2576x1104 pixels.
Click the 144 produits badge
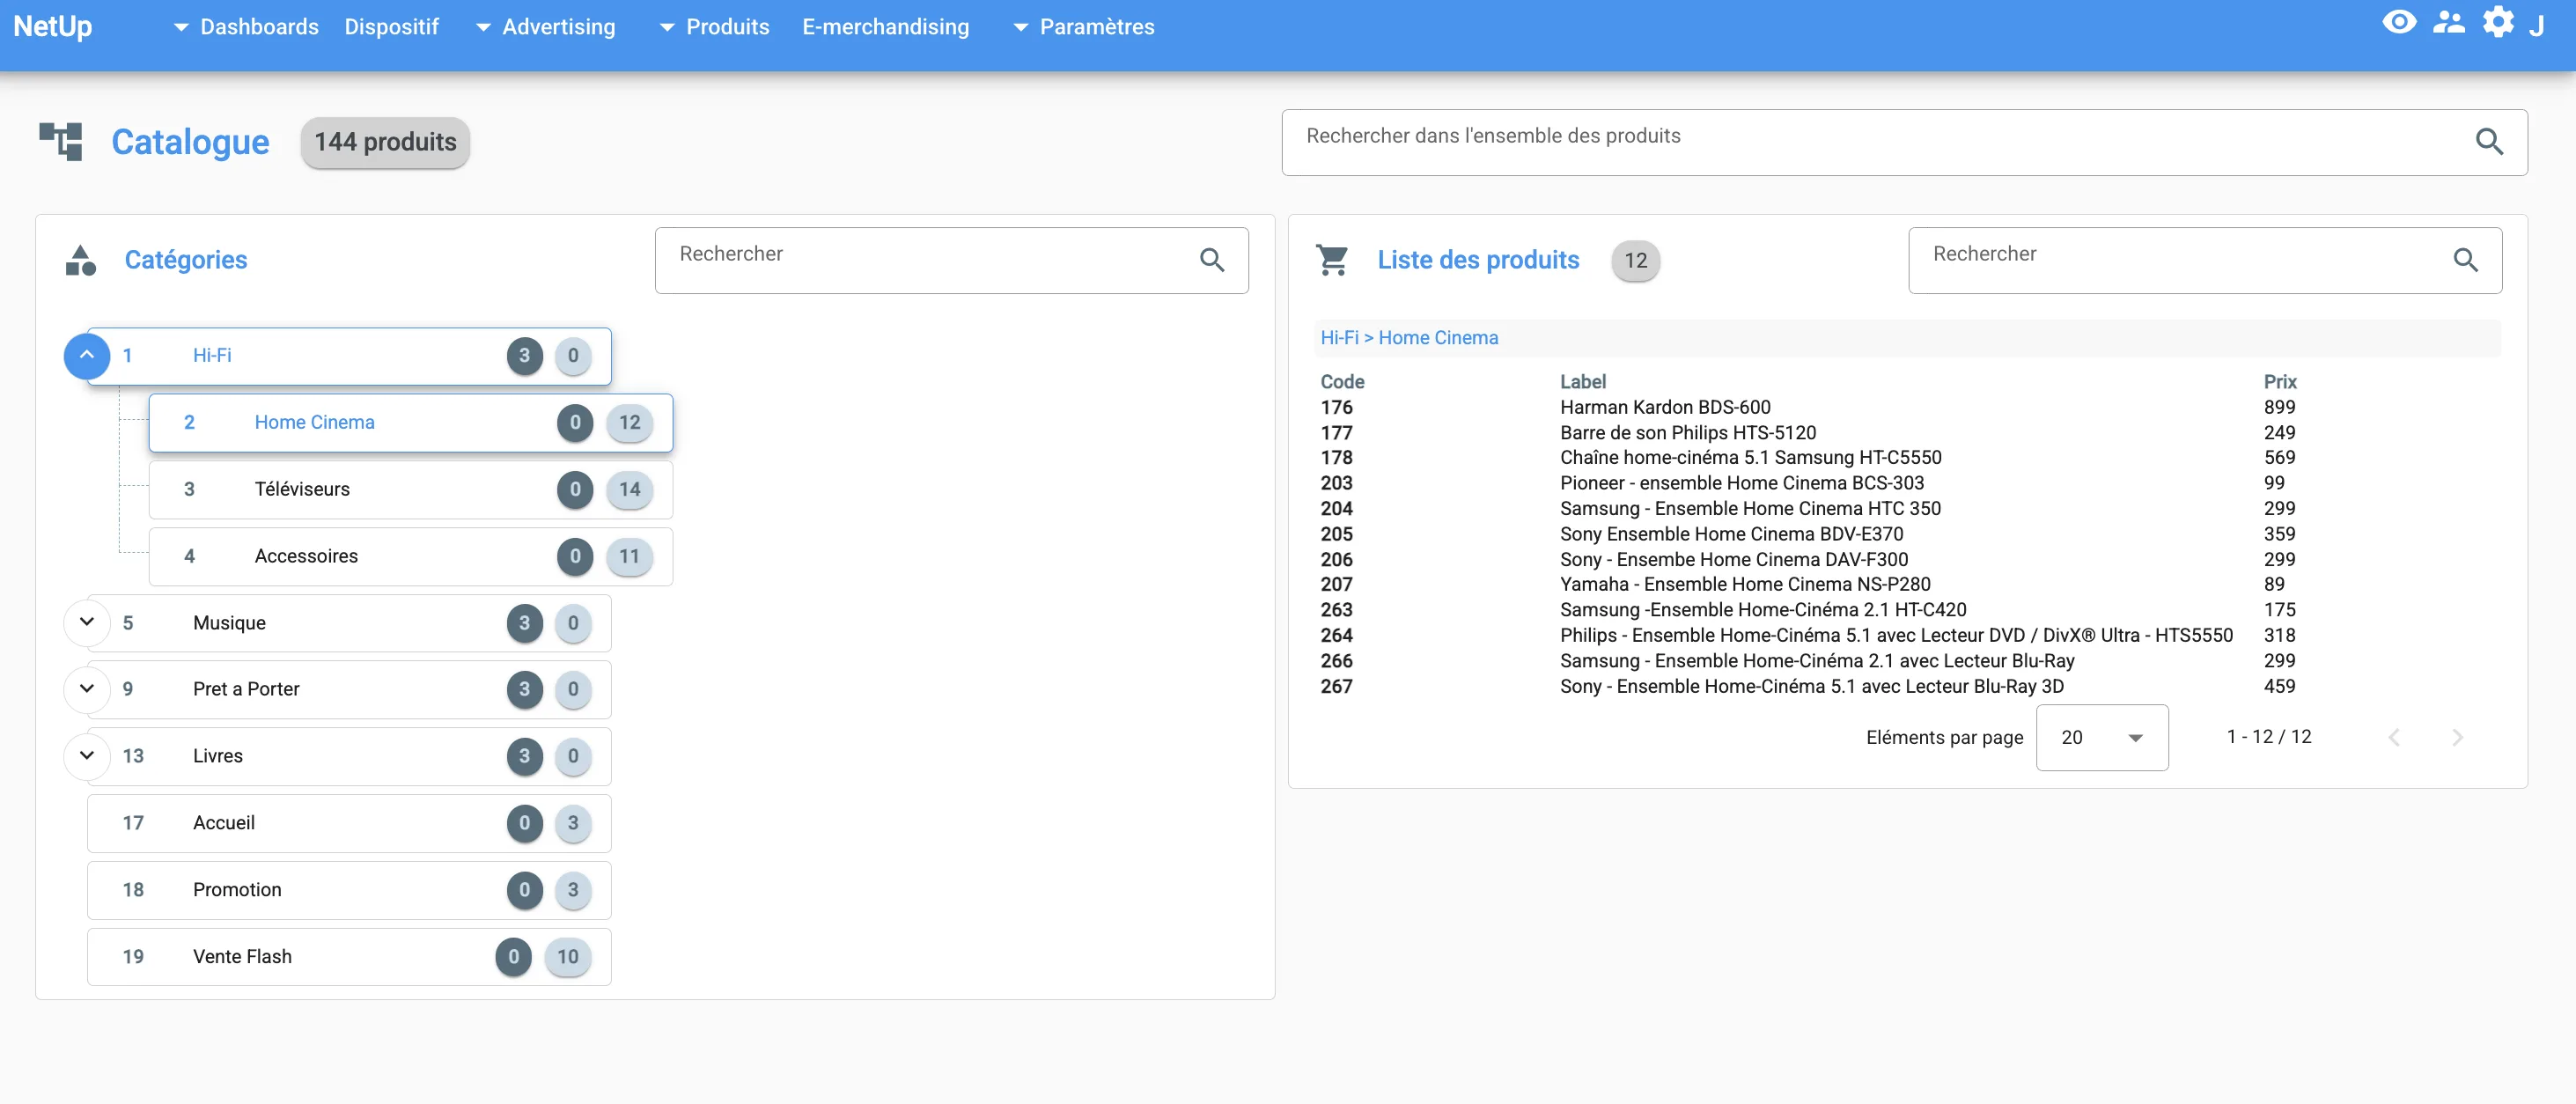pos(385,142)
